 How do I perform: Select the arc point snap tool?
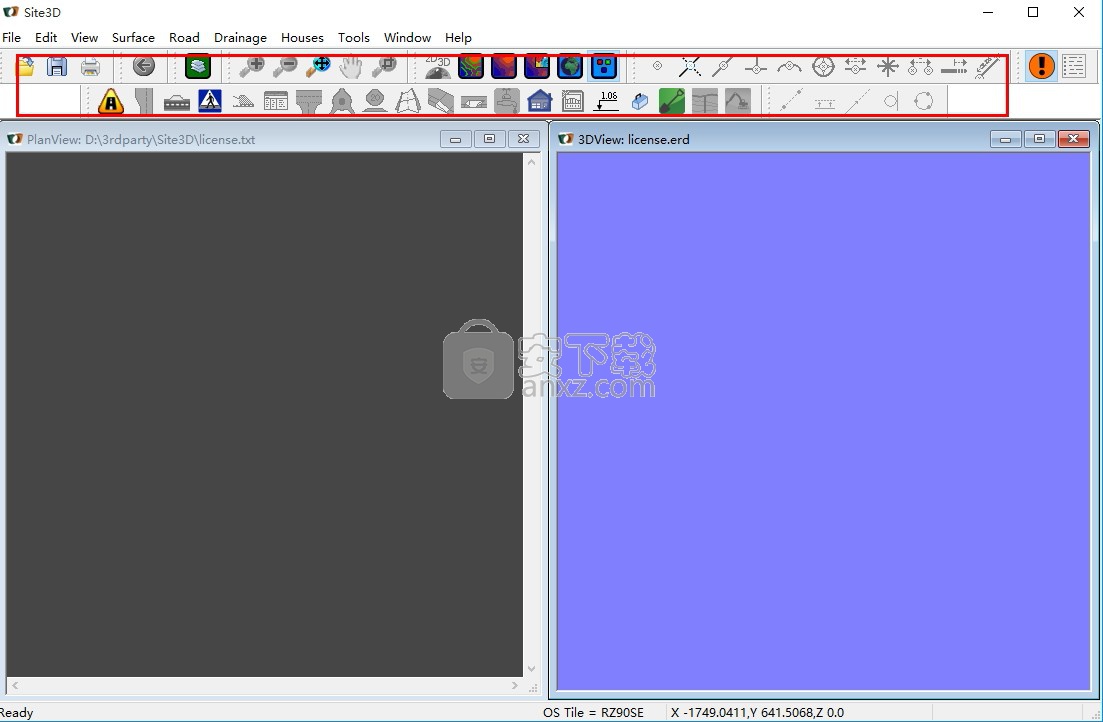click(789, 67)
